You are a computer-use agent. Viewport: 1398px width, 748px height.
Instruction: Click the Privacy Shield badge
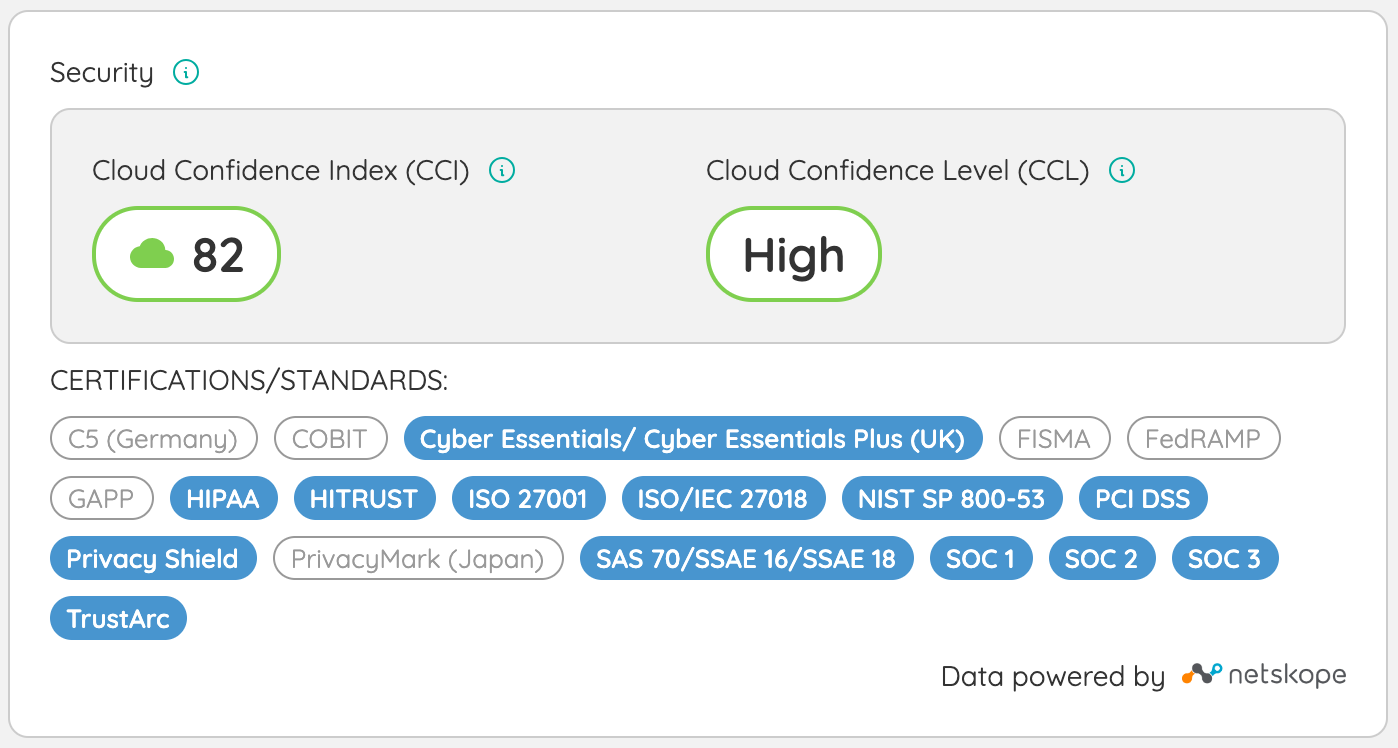(x=153, y=558)
